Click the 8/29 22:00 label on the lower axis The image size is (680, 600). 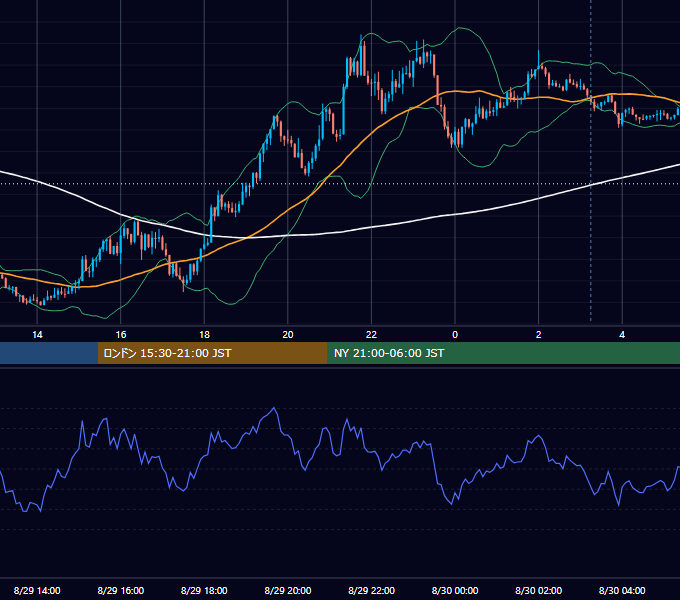372,590
